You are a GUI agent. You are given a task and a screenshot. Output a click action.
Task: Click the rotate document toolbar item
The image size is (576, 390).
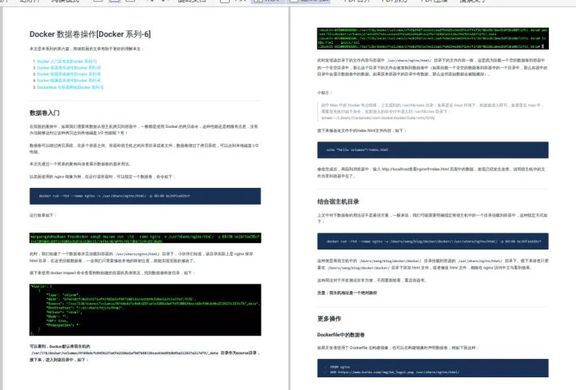click(x=192, y=1)
